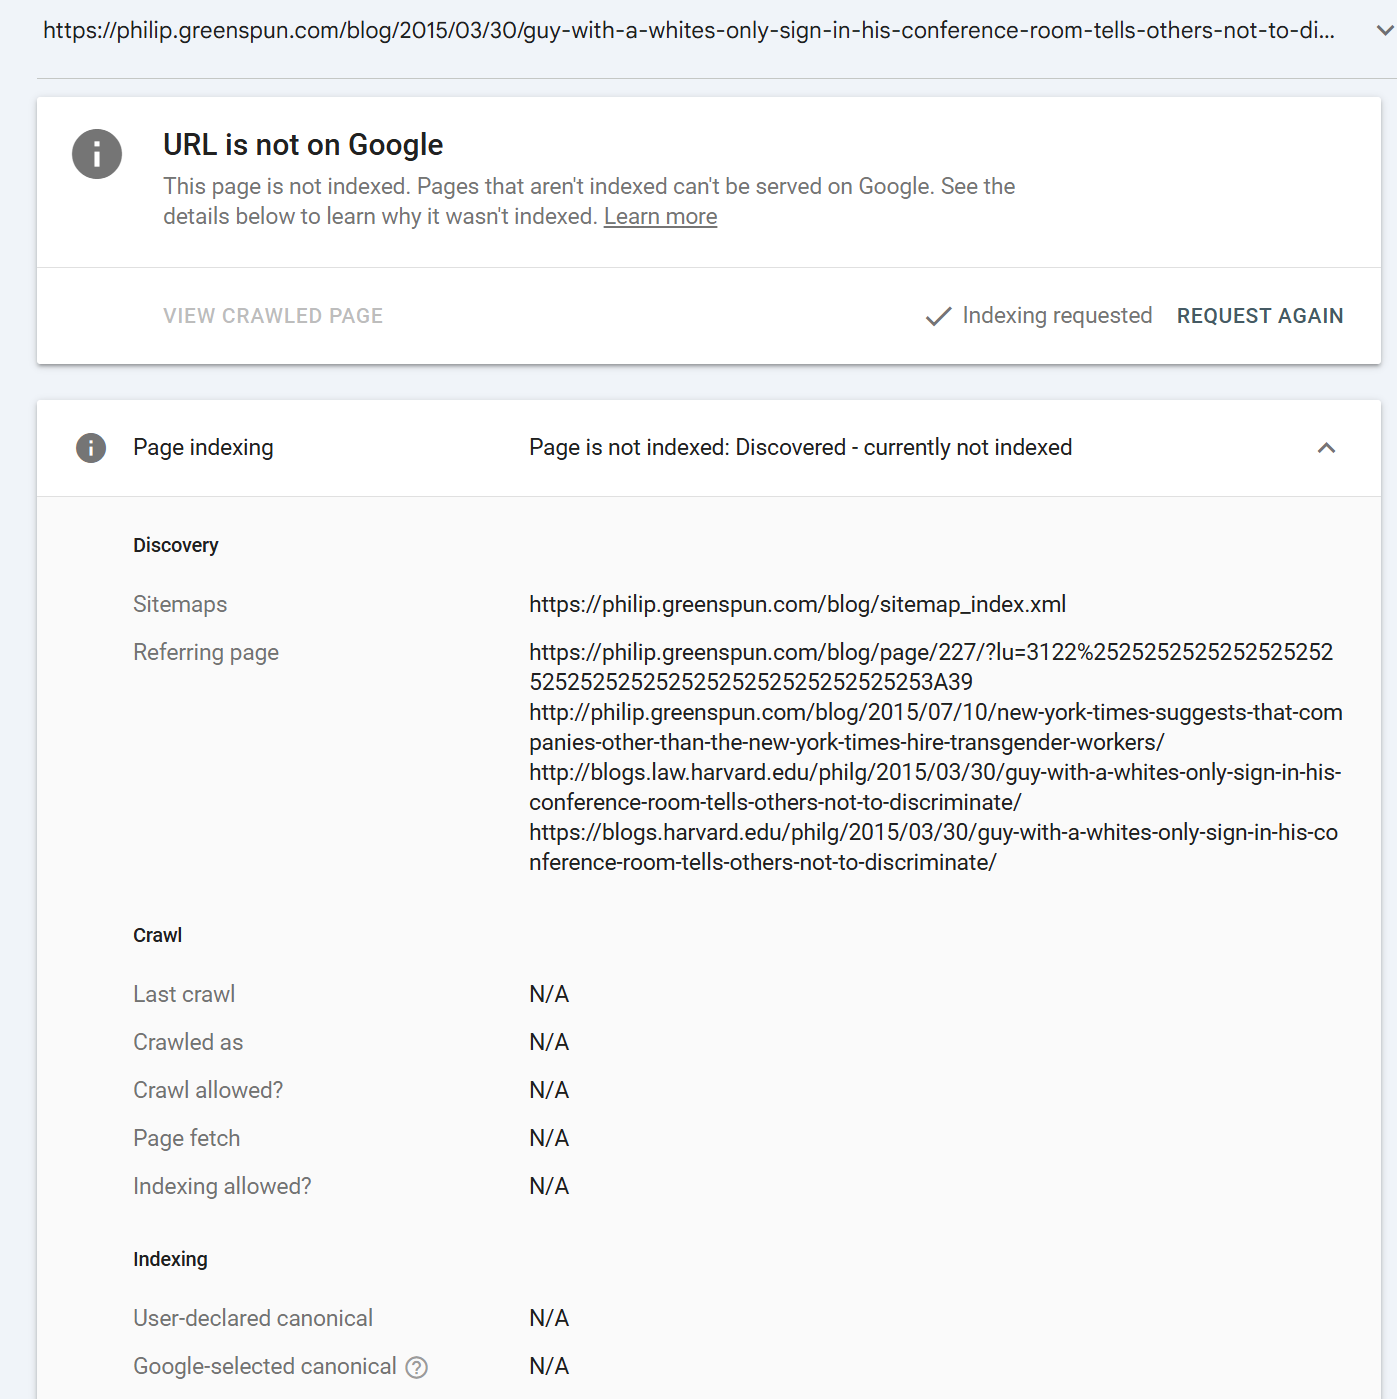Click the Indexing requested status text
Image resolution: width=1397 pixels, height=1399 pixels.
pos(1057,316)
